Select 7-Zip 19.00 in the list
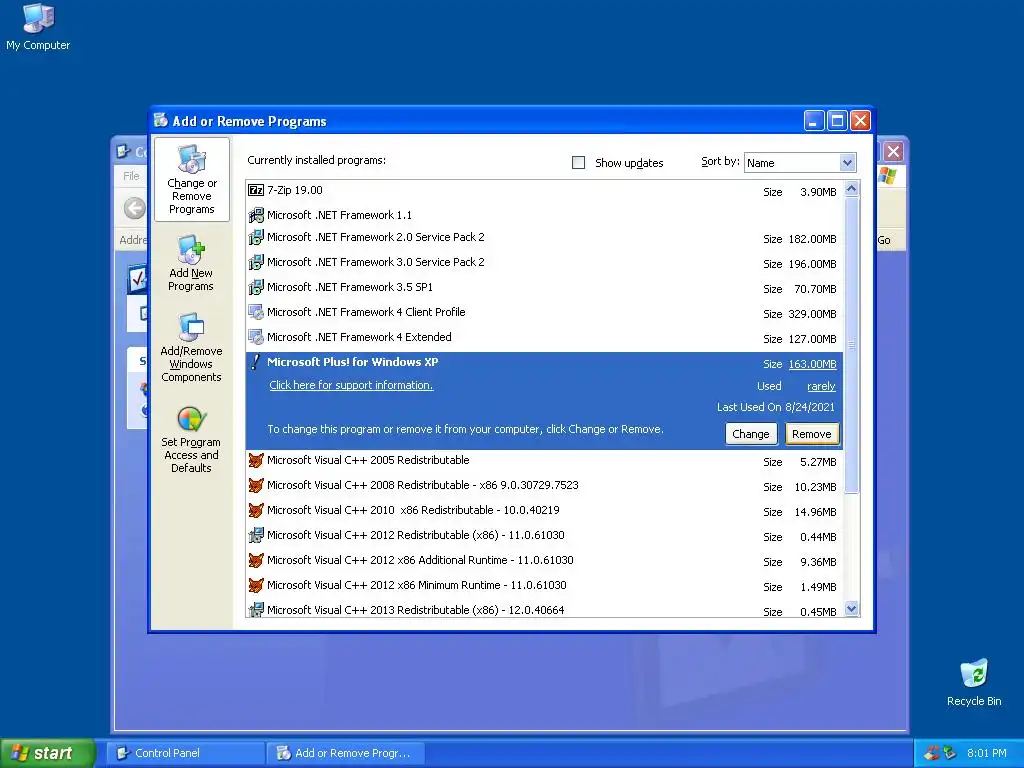The width and height of the screenshot is (1024, 768). click(545, 191)
